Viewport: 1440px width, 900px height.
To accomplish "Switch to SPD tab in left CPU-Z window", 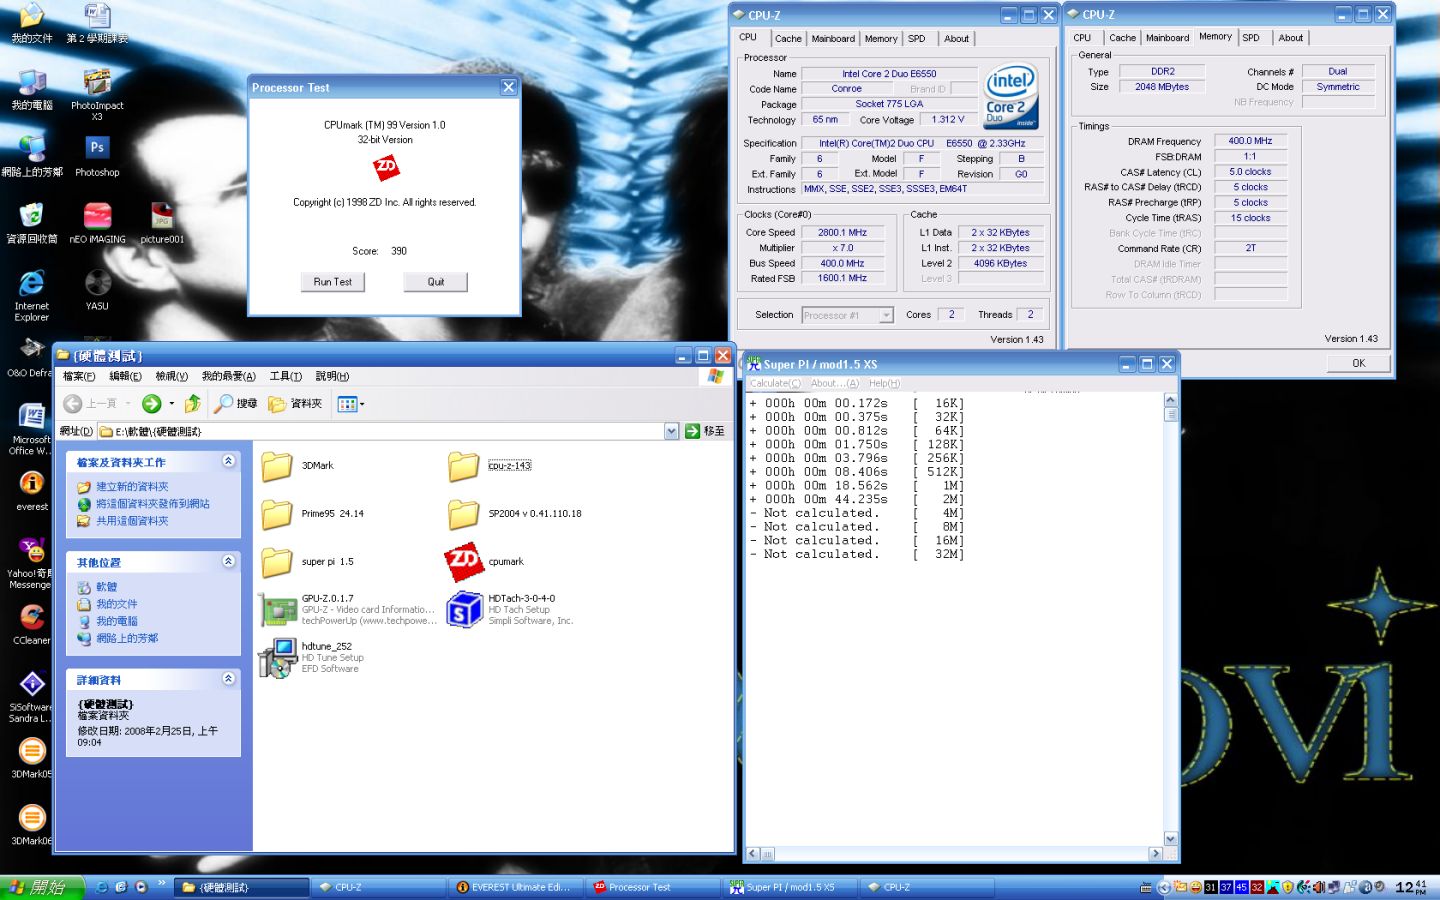I will point(916,39).
